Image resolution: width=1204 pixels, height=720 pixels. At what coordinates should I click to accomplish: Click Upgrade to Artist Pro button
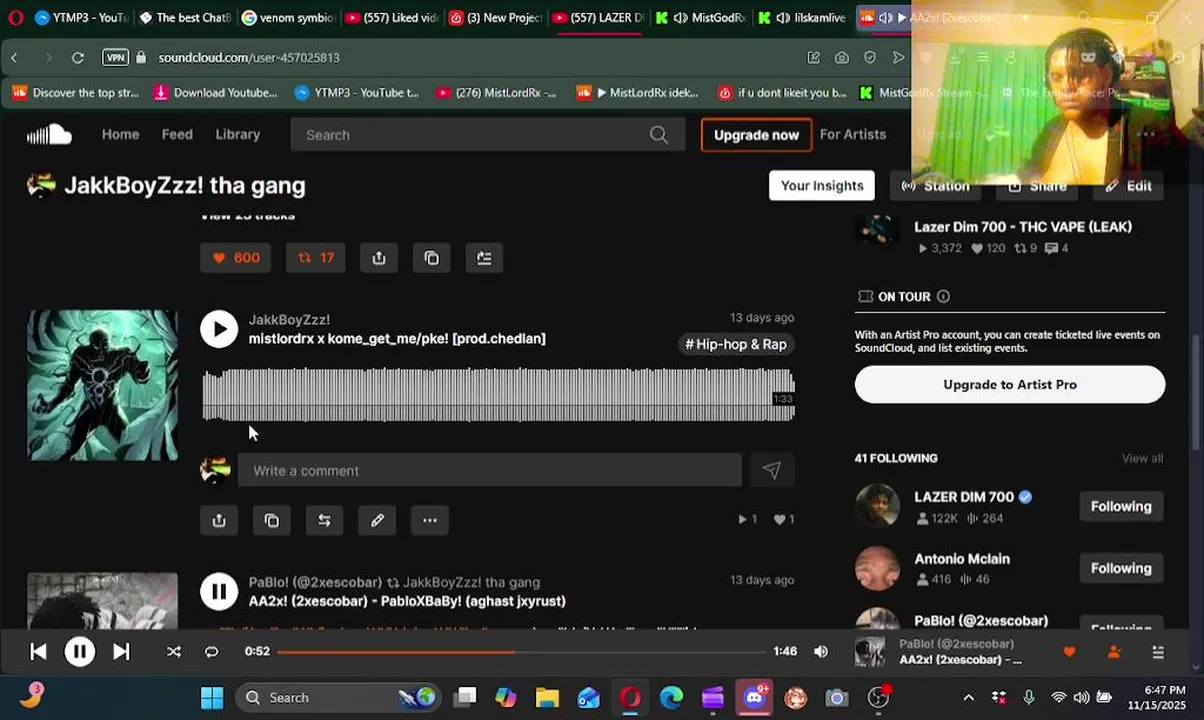coord(1010,384)
